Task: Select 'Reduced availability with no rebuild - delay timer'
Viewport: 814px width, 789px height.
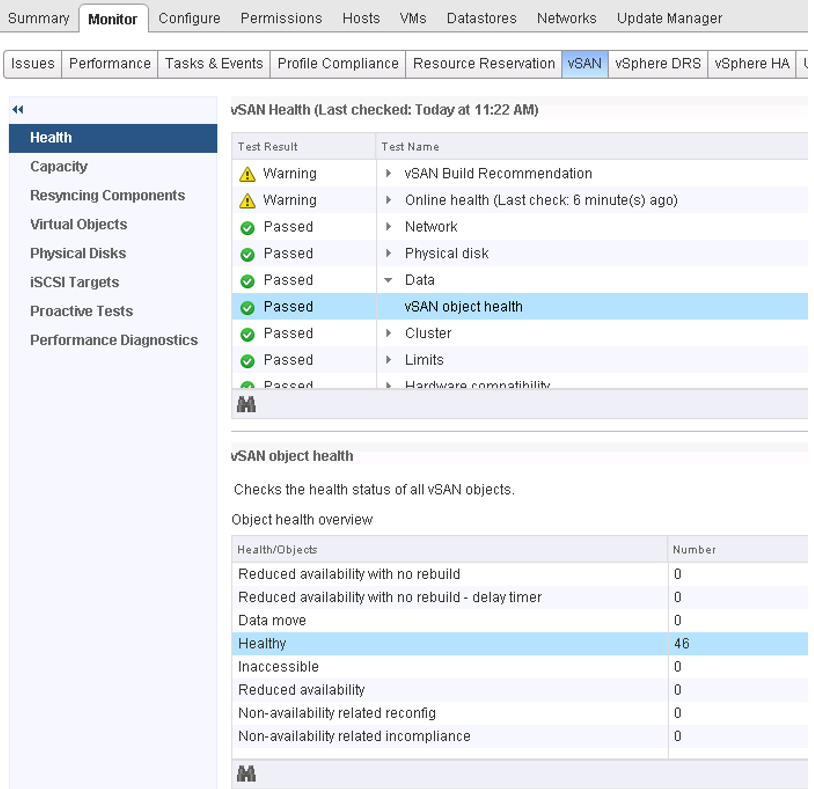Action: [x=520, y=597]
